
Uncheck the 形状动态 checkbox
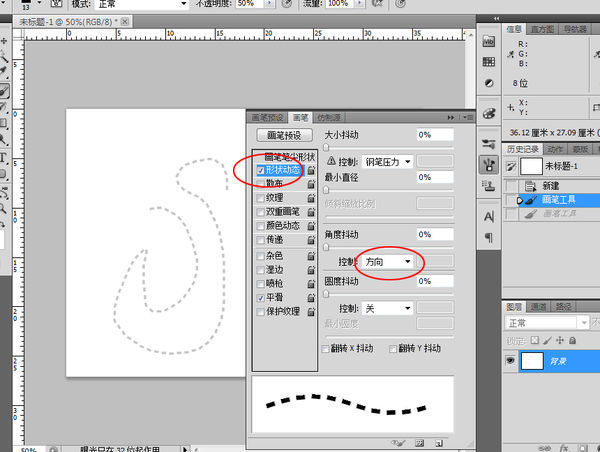[261, 170]
